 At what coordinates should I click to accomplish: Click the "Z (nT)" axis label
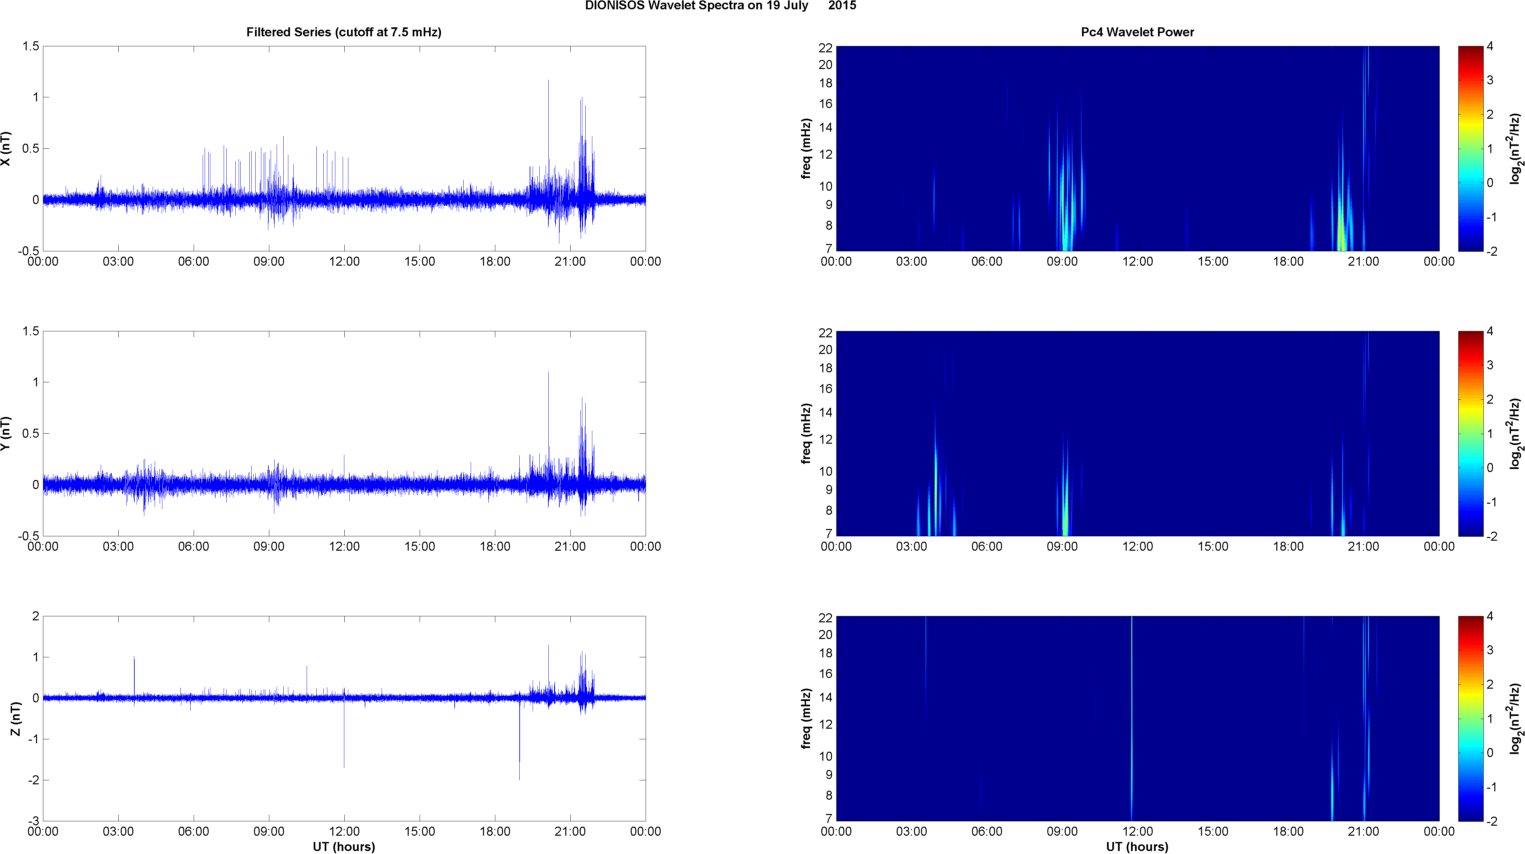15,719
